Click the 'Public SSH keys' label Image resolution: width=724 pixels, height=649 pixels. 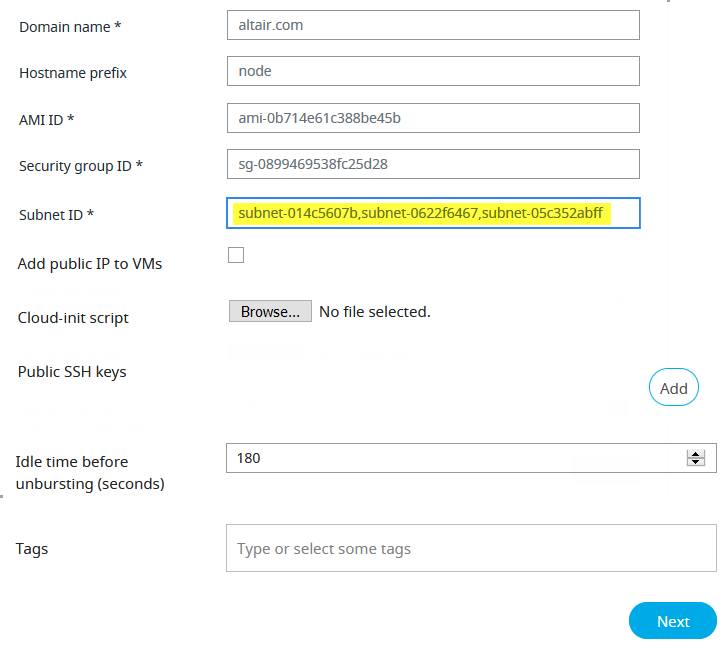(72, 372)
